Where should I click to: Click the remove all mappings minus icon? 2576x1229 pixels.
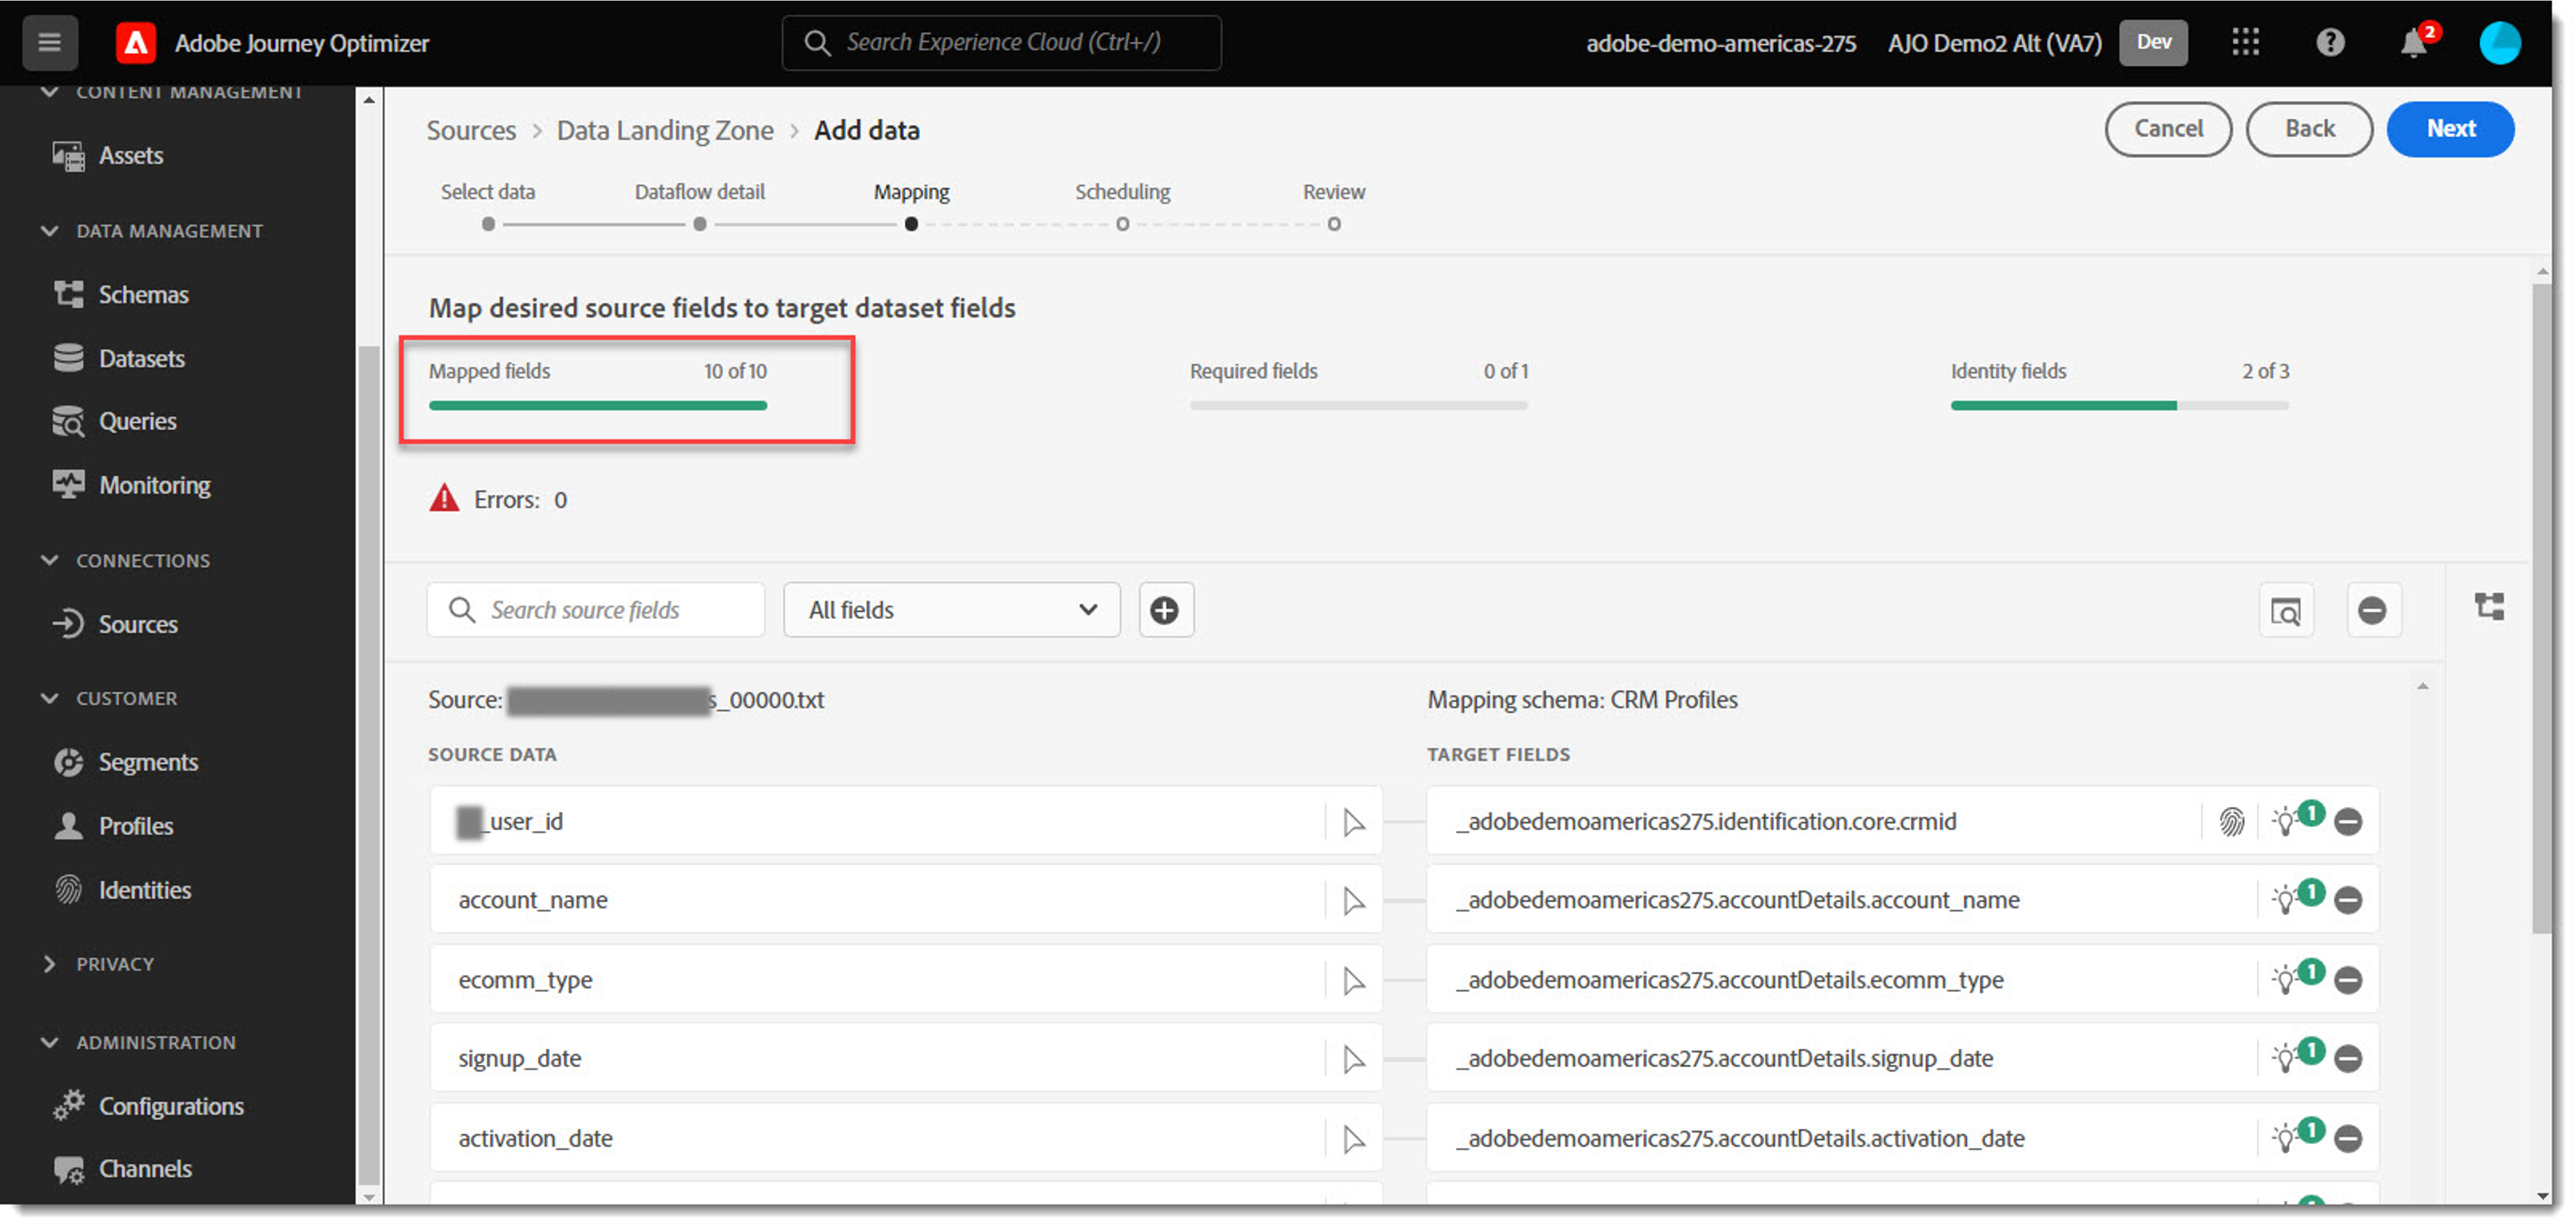point(2372,611)
